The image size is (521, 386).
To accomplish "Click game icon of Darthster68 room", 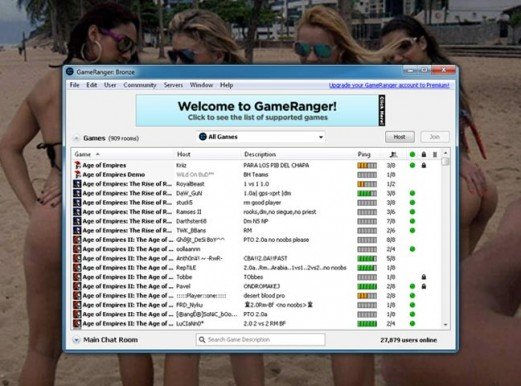I will [77, 221].
